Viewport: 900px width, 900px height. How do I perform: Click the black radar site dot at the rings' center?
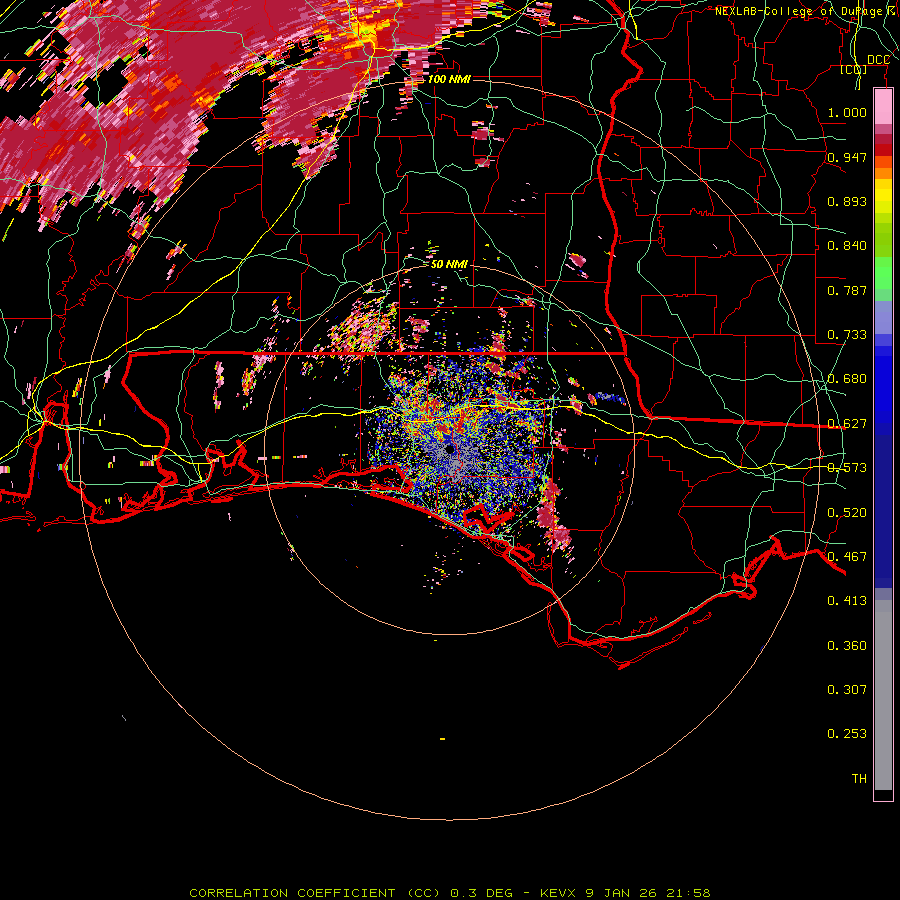click(449, 449)
